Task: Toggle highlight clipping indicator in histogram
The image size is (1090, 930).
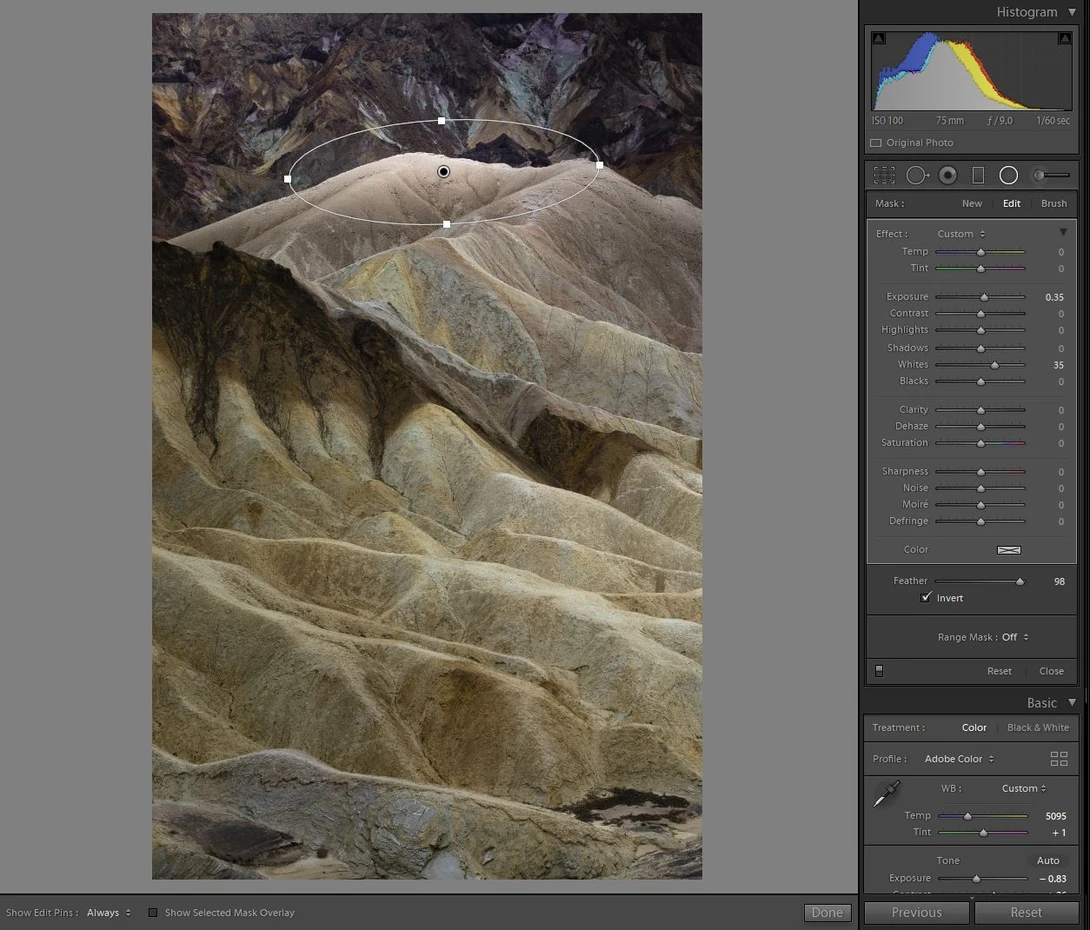Action: click(1064, 38)
